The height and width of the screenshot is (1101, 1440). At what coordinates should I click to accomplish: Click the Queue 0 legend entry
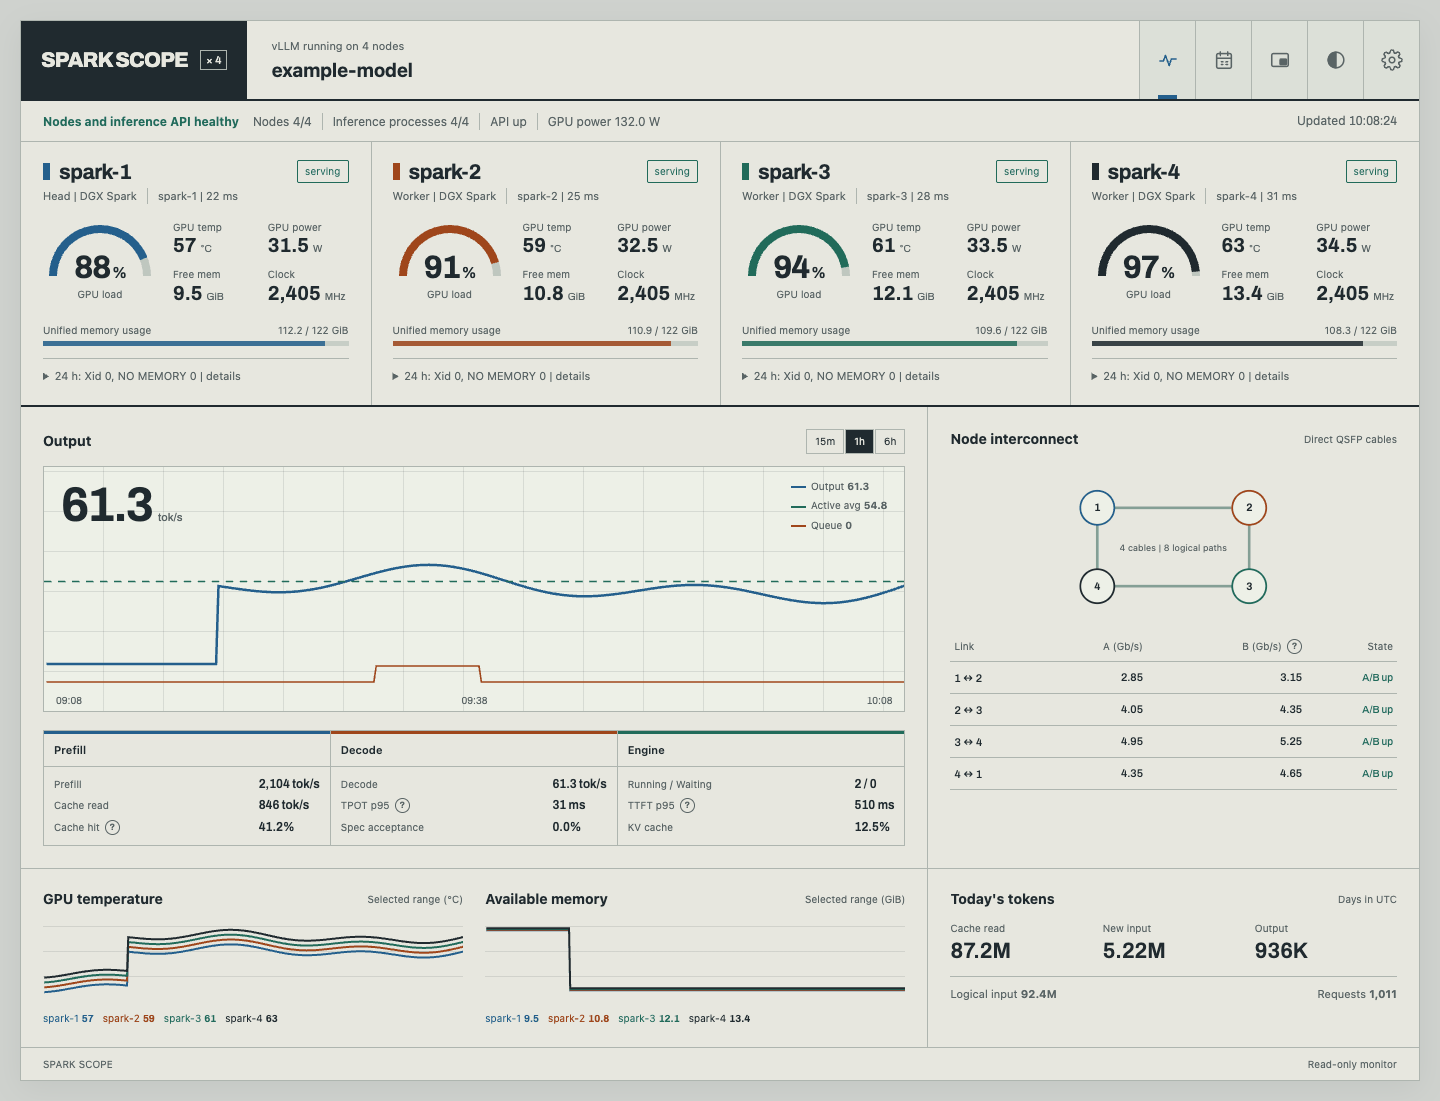coord(821,525)
